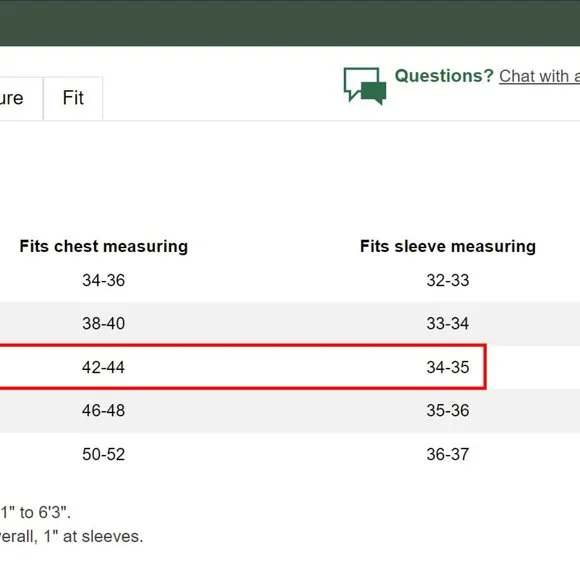Select the 36-37 sleeve measurement cell
The width and height of the screenshot is (580, 580).
448,454
